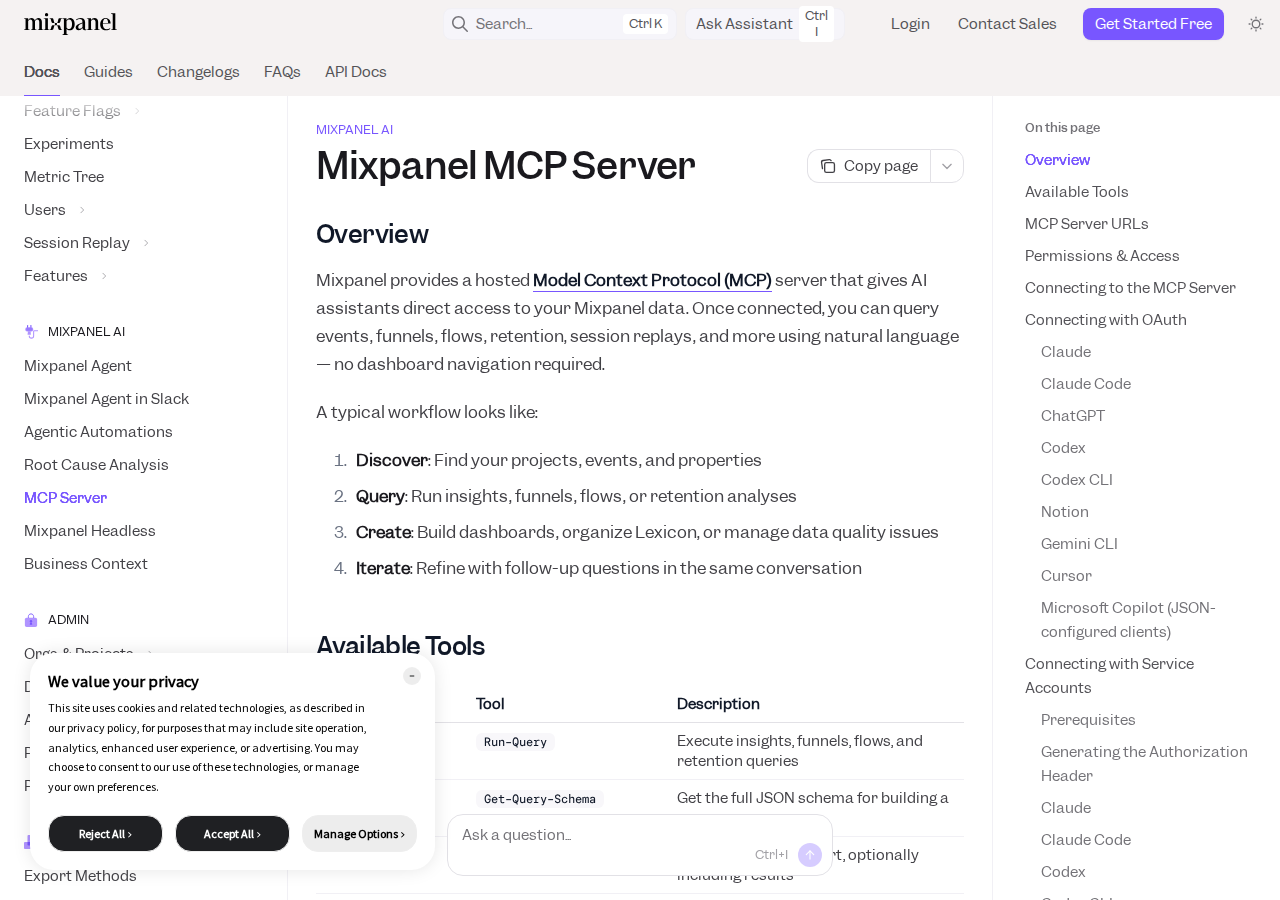Viewport: 1280px width, 900px height.
Task: Jump to Cursor in page outline
Action: click(x=1066, y=576)
